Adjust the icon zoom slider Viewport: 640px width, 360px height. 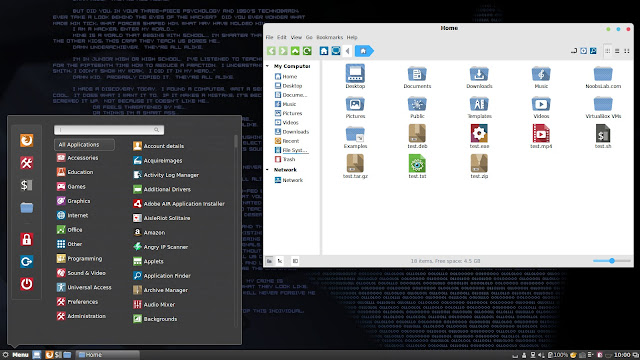pos(611,261)
